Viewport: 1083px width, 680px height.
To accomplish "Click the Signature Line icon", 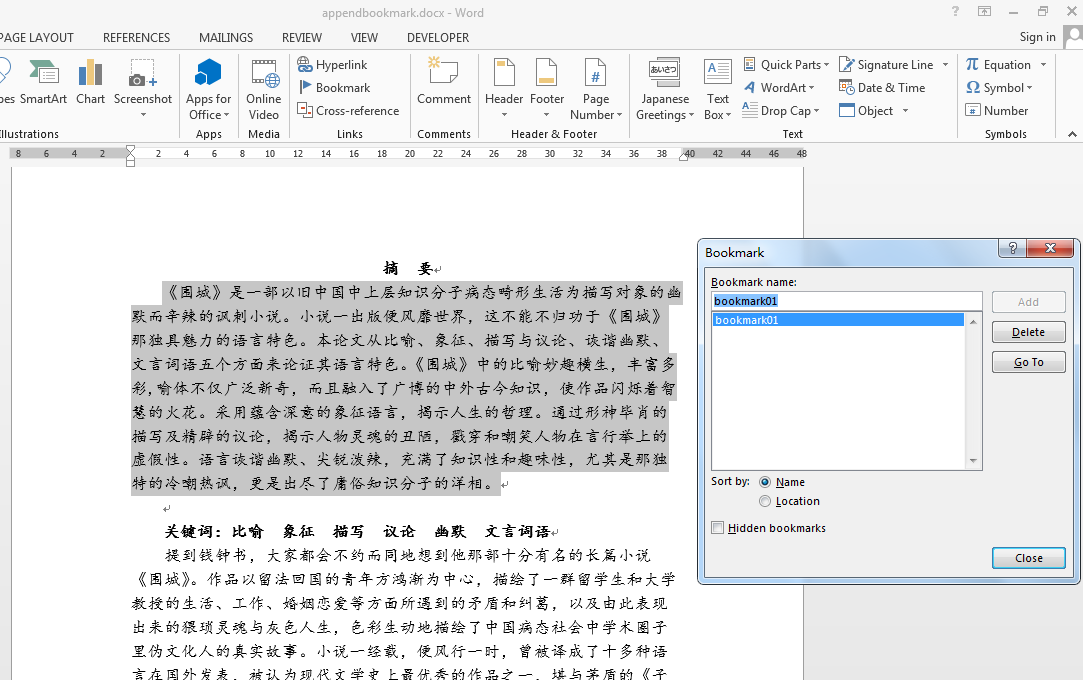I will (847, 64).
